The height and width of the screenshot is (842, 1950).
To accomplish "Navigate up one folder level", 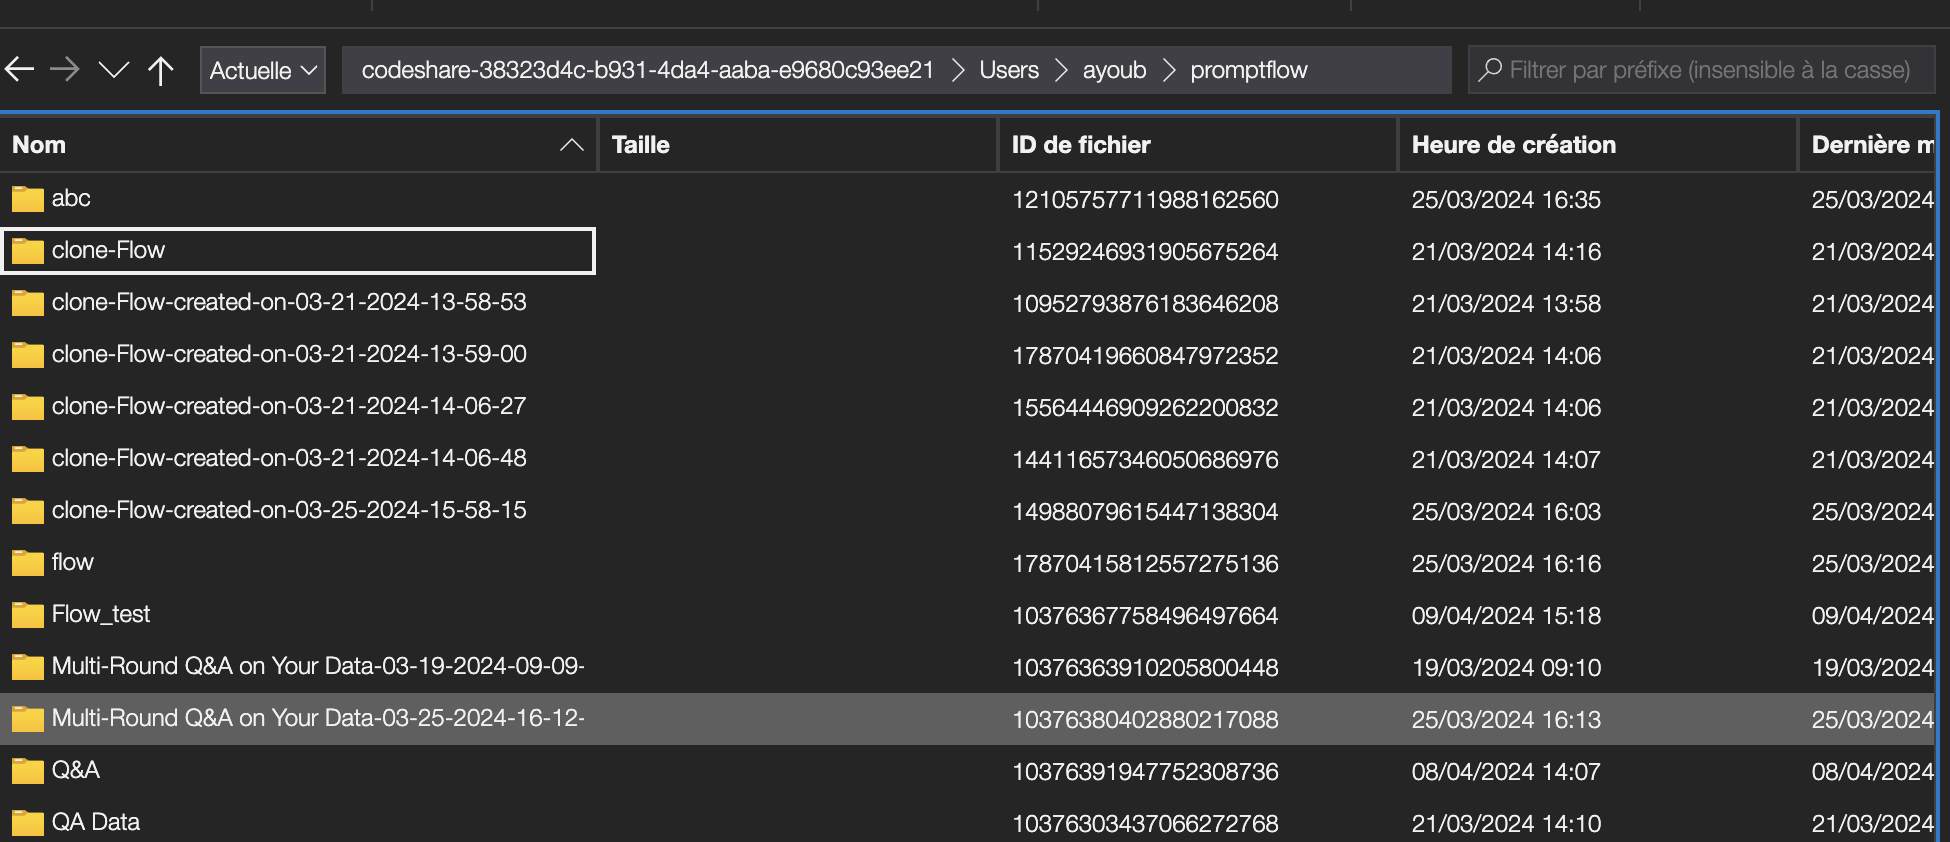I will tap(160, 70).
